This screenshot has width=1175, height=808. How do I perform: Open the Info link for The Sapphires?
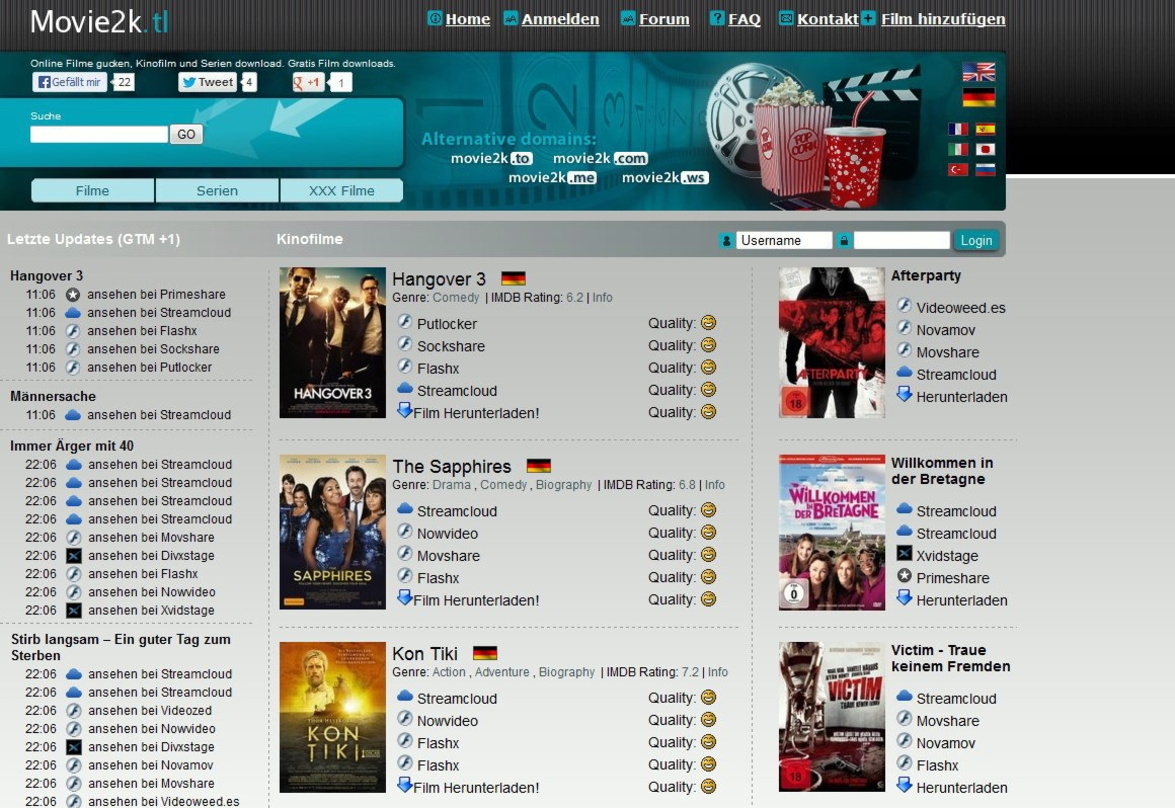coord(714,484)
